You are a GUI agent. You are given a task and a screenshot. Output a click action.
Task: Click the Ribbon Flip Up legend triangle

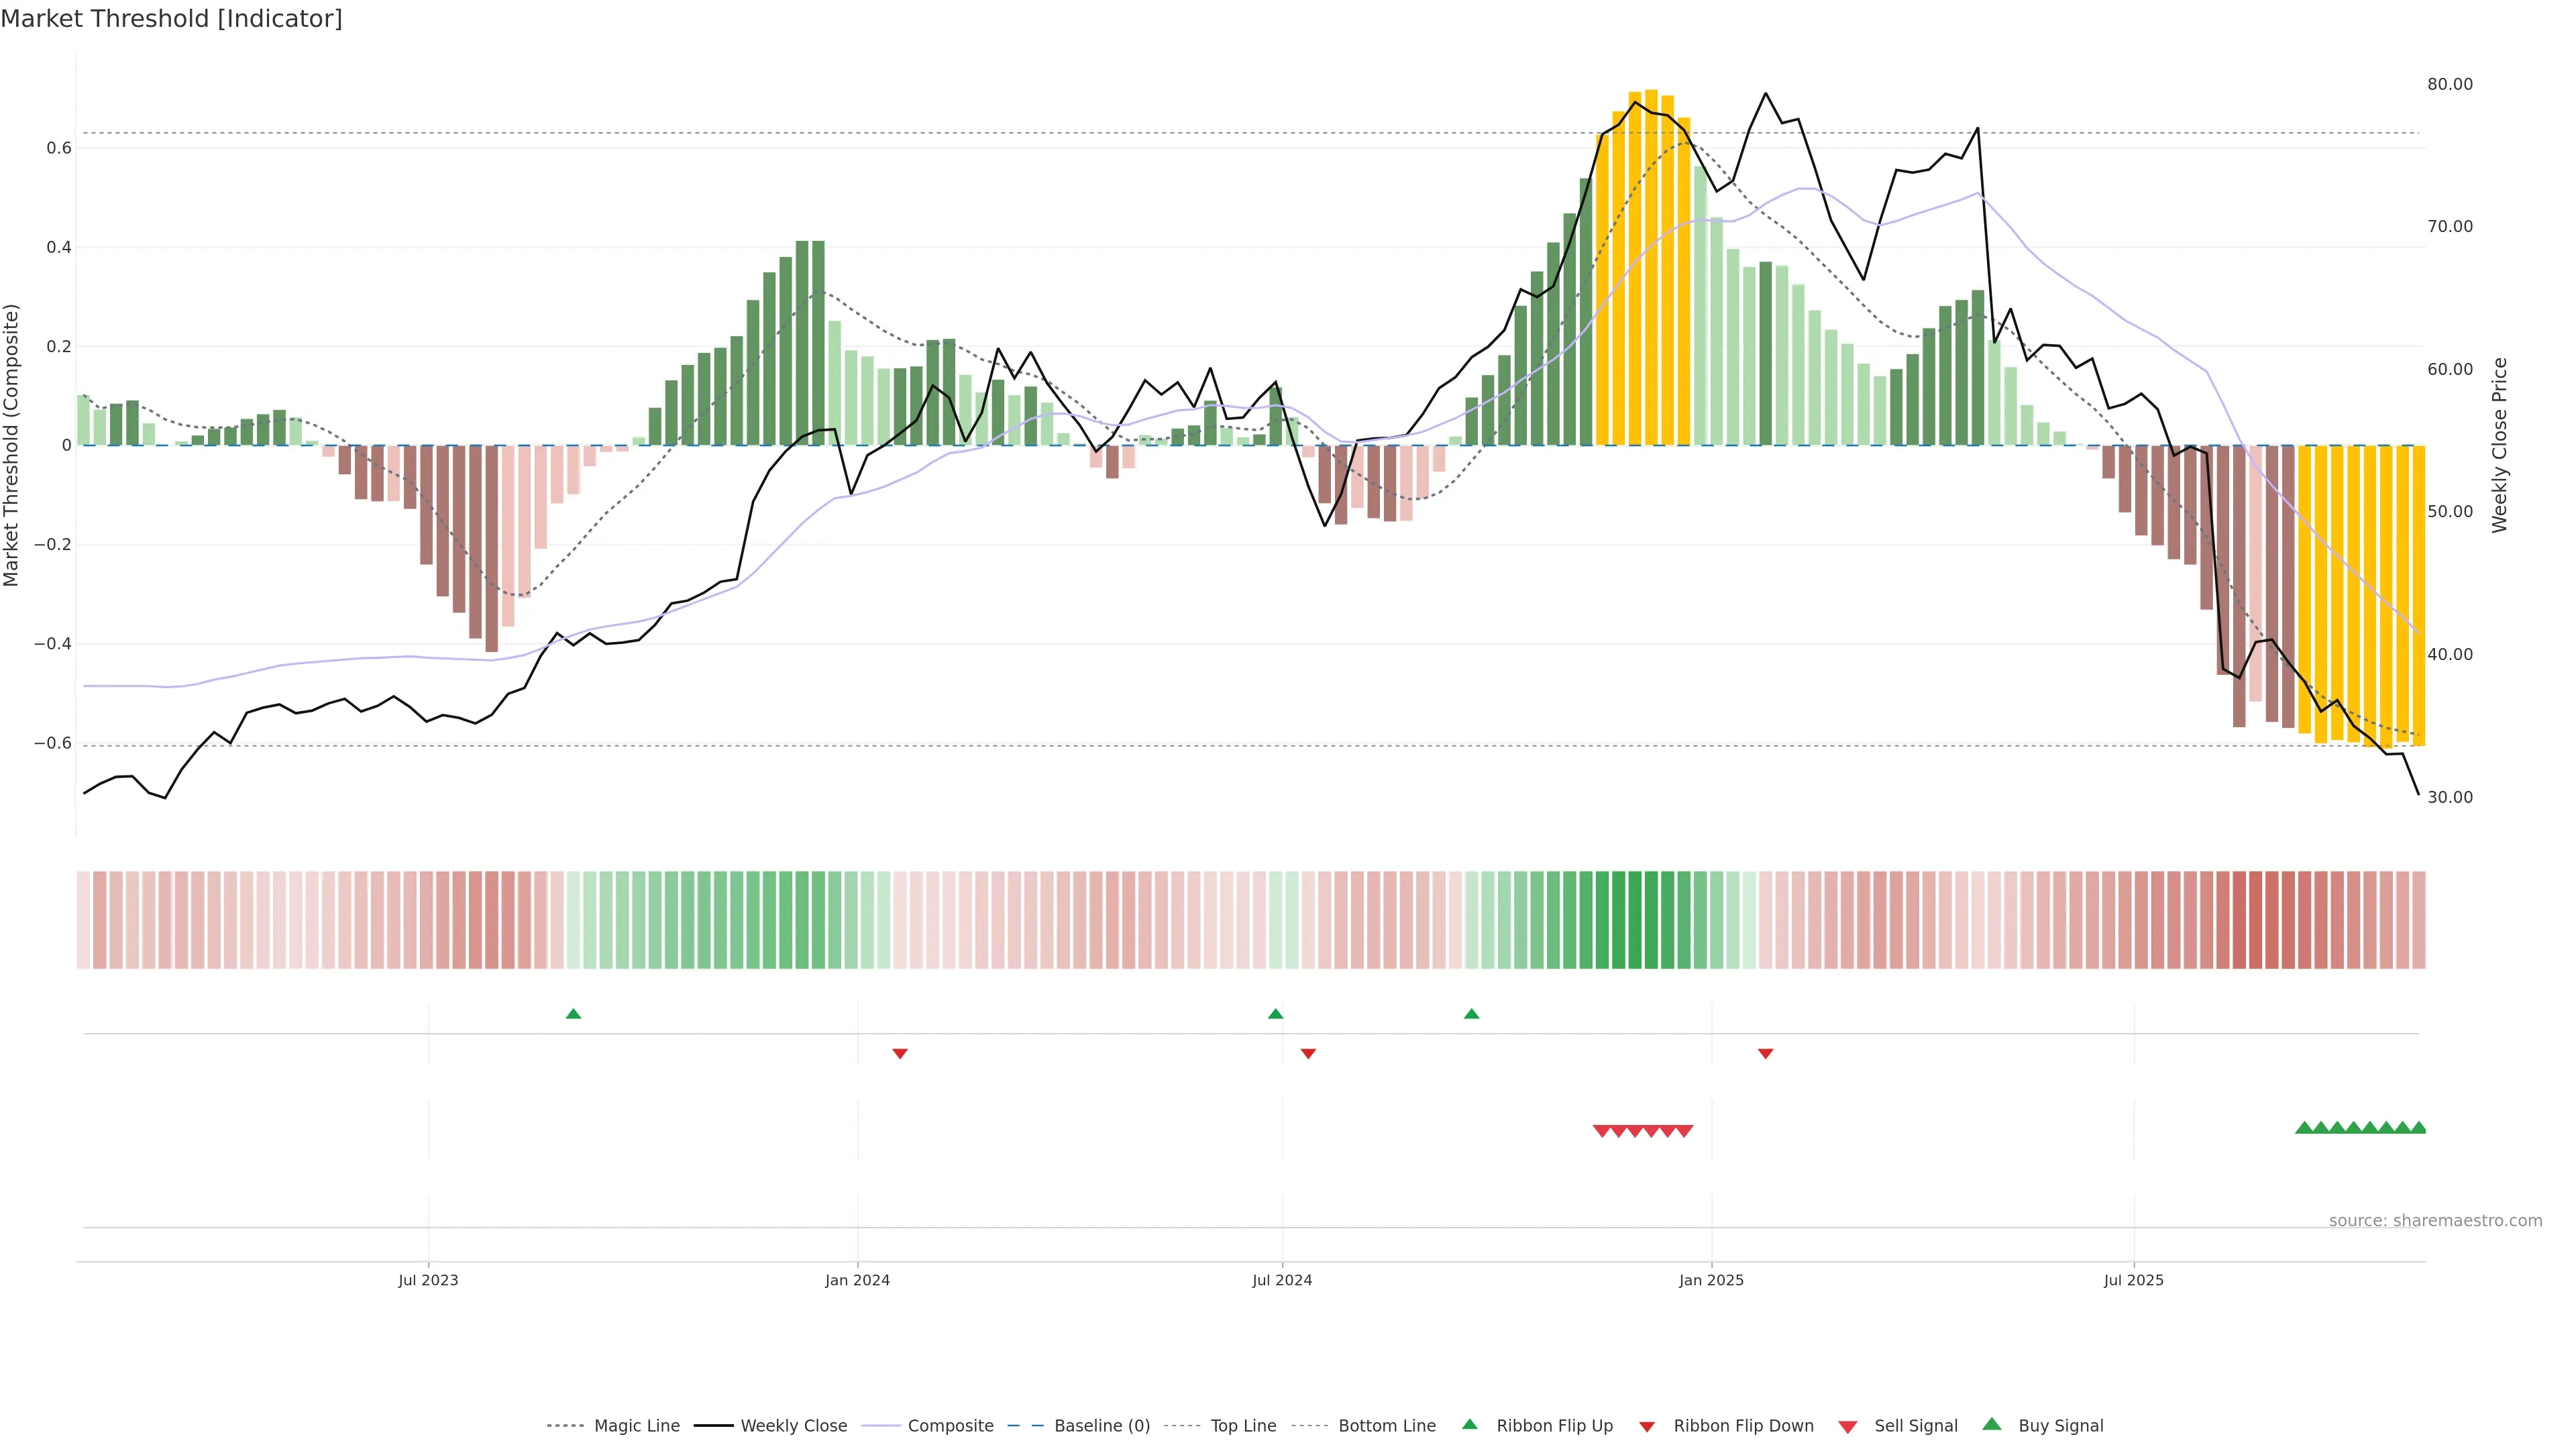1469,1424
